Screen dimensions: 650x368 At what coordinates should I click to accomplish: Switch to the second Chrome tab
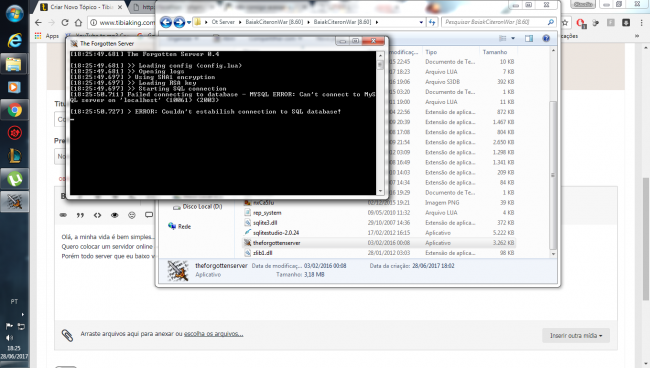tap(142, 7)
